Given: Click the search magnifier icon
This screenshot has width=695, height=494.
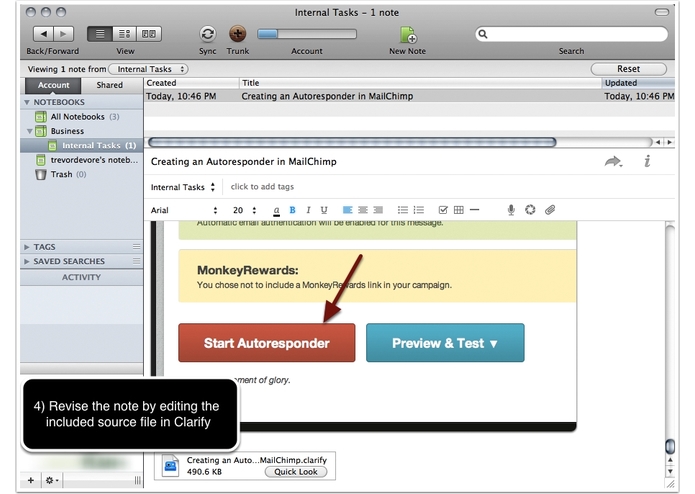Looking at the screenshot, I should pyautogui.click(x=483, y=34).
